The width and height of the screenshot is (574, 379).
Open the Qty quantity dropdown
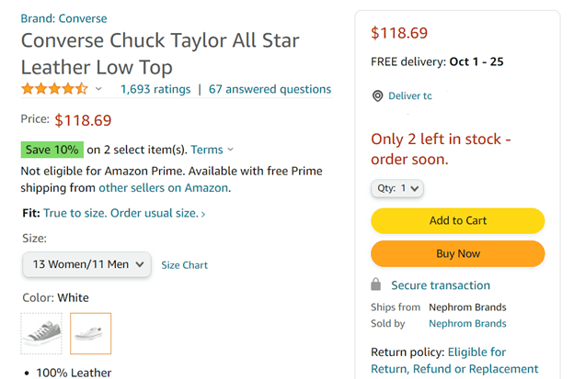(x=397, y=188)
